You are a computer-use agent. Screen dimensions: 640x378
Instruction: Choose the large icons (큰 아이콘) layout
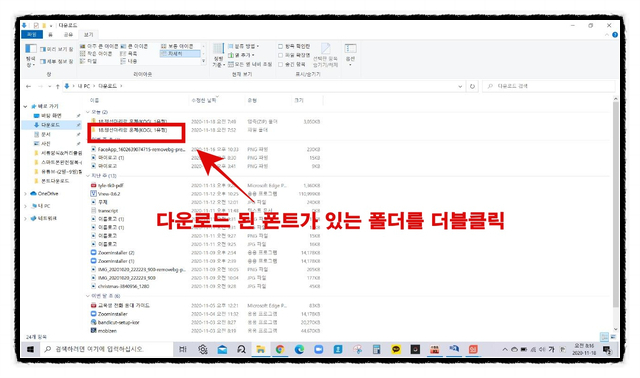tap(134, 46)
